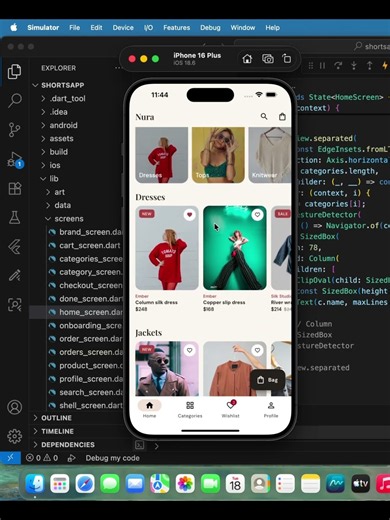The height and width of the screenshot is (520, 390).
Task: Switch to the Categories tab in app
Action: pyautogui.click(x=190, y=409)
